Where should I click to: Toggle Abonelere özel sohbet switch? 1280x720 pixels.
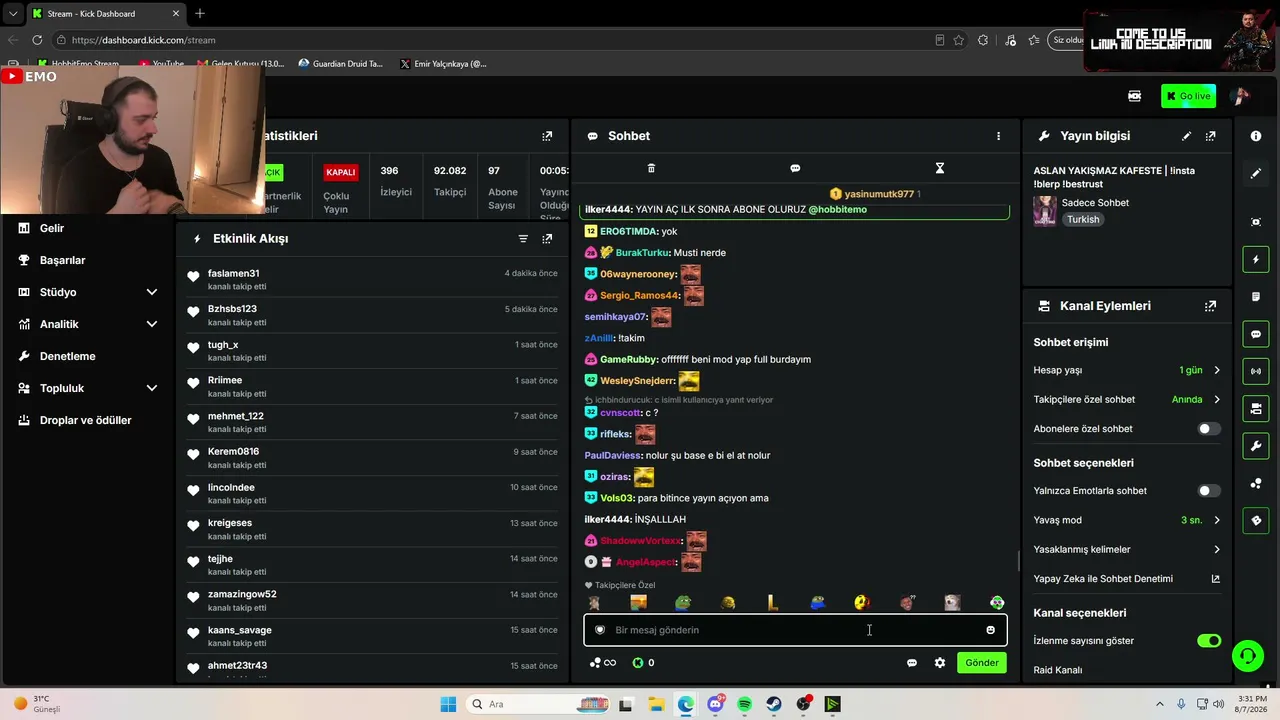1209,429
